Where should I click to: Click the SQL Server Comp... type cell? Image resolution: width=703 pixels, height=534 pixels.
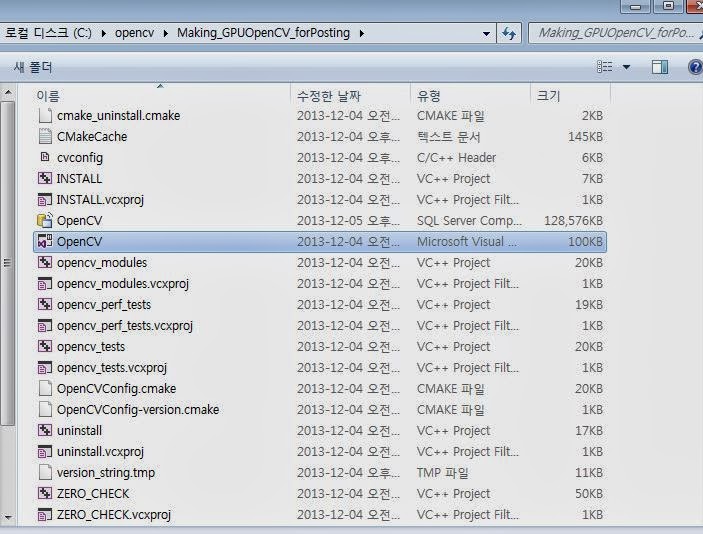469,221
